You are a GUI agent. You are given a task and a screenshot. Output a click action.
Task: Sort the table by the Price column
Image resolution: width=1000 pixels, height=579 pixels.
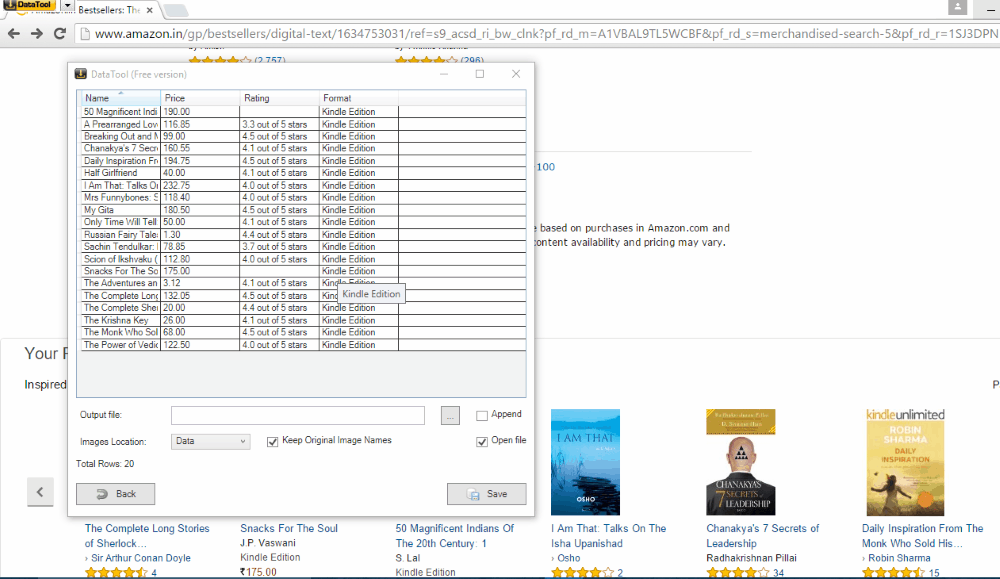[x=200, y=98]
